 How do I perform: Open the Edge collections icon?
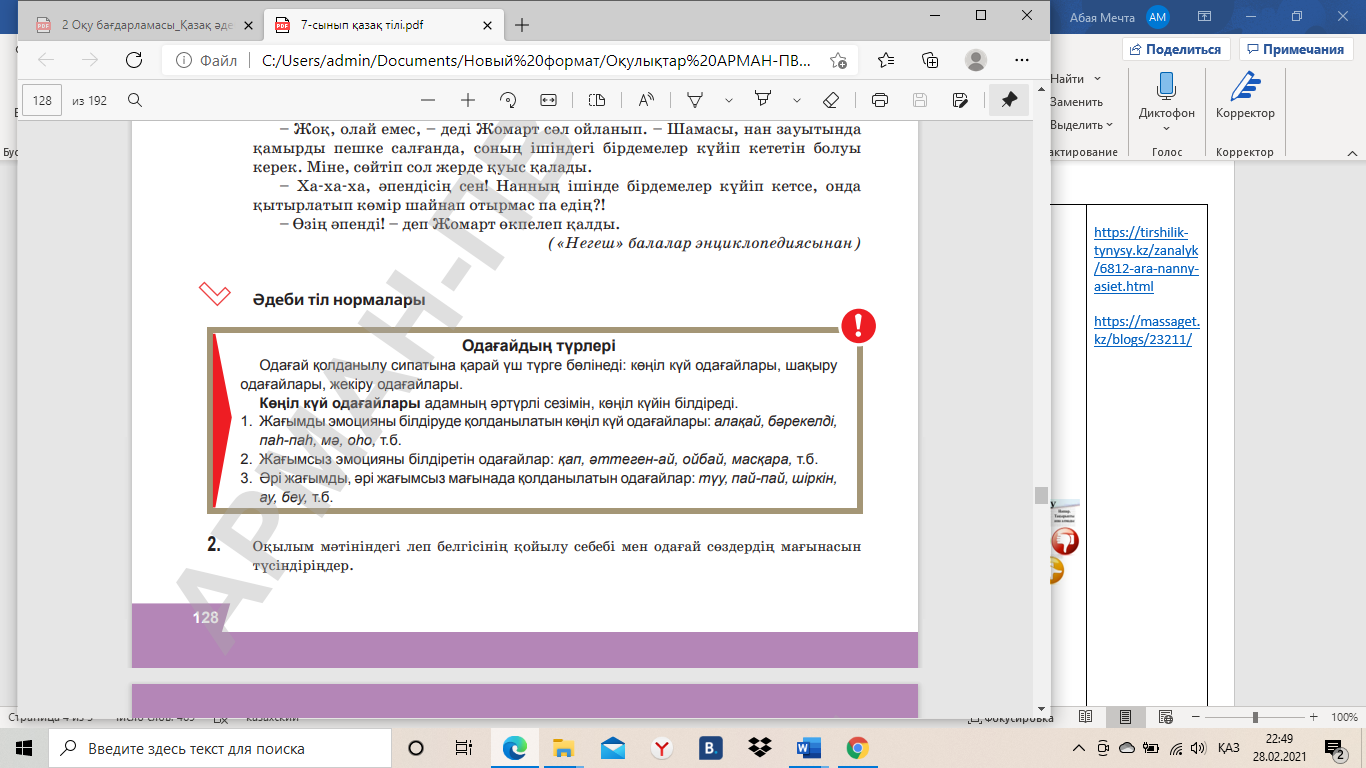[x=930, y=60]
